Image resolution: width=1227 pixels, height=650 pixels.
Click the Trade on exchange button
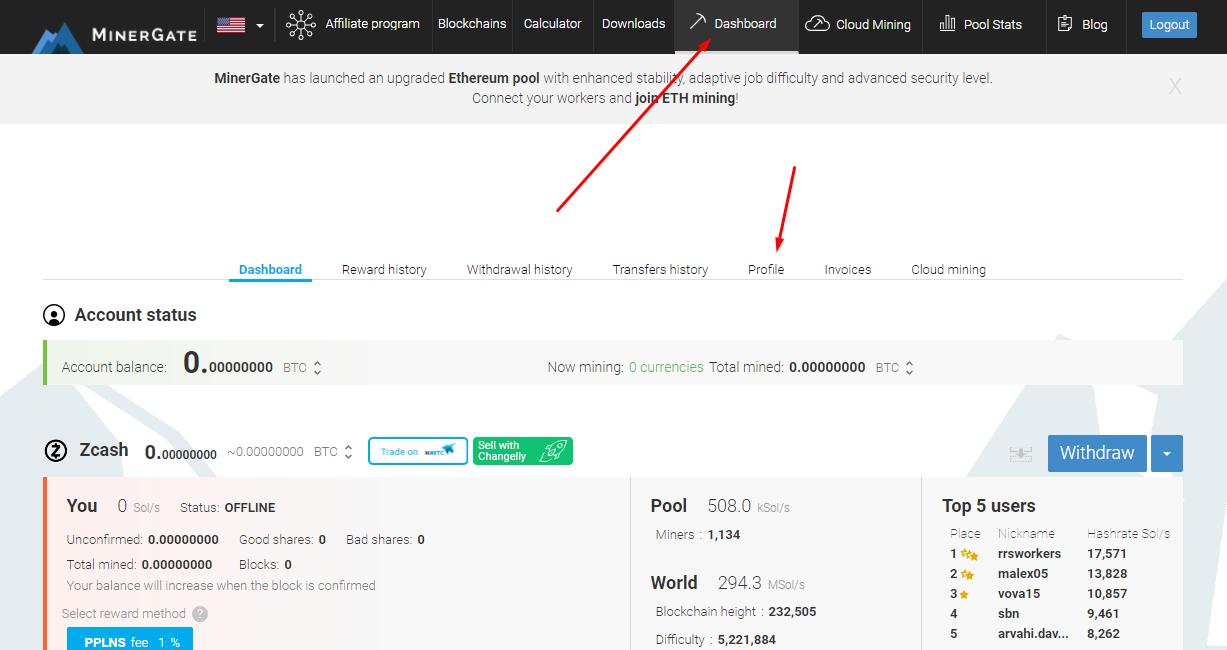pos(418,451)
